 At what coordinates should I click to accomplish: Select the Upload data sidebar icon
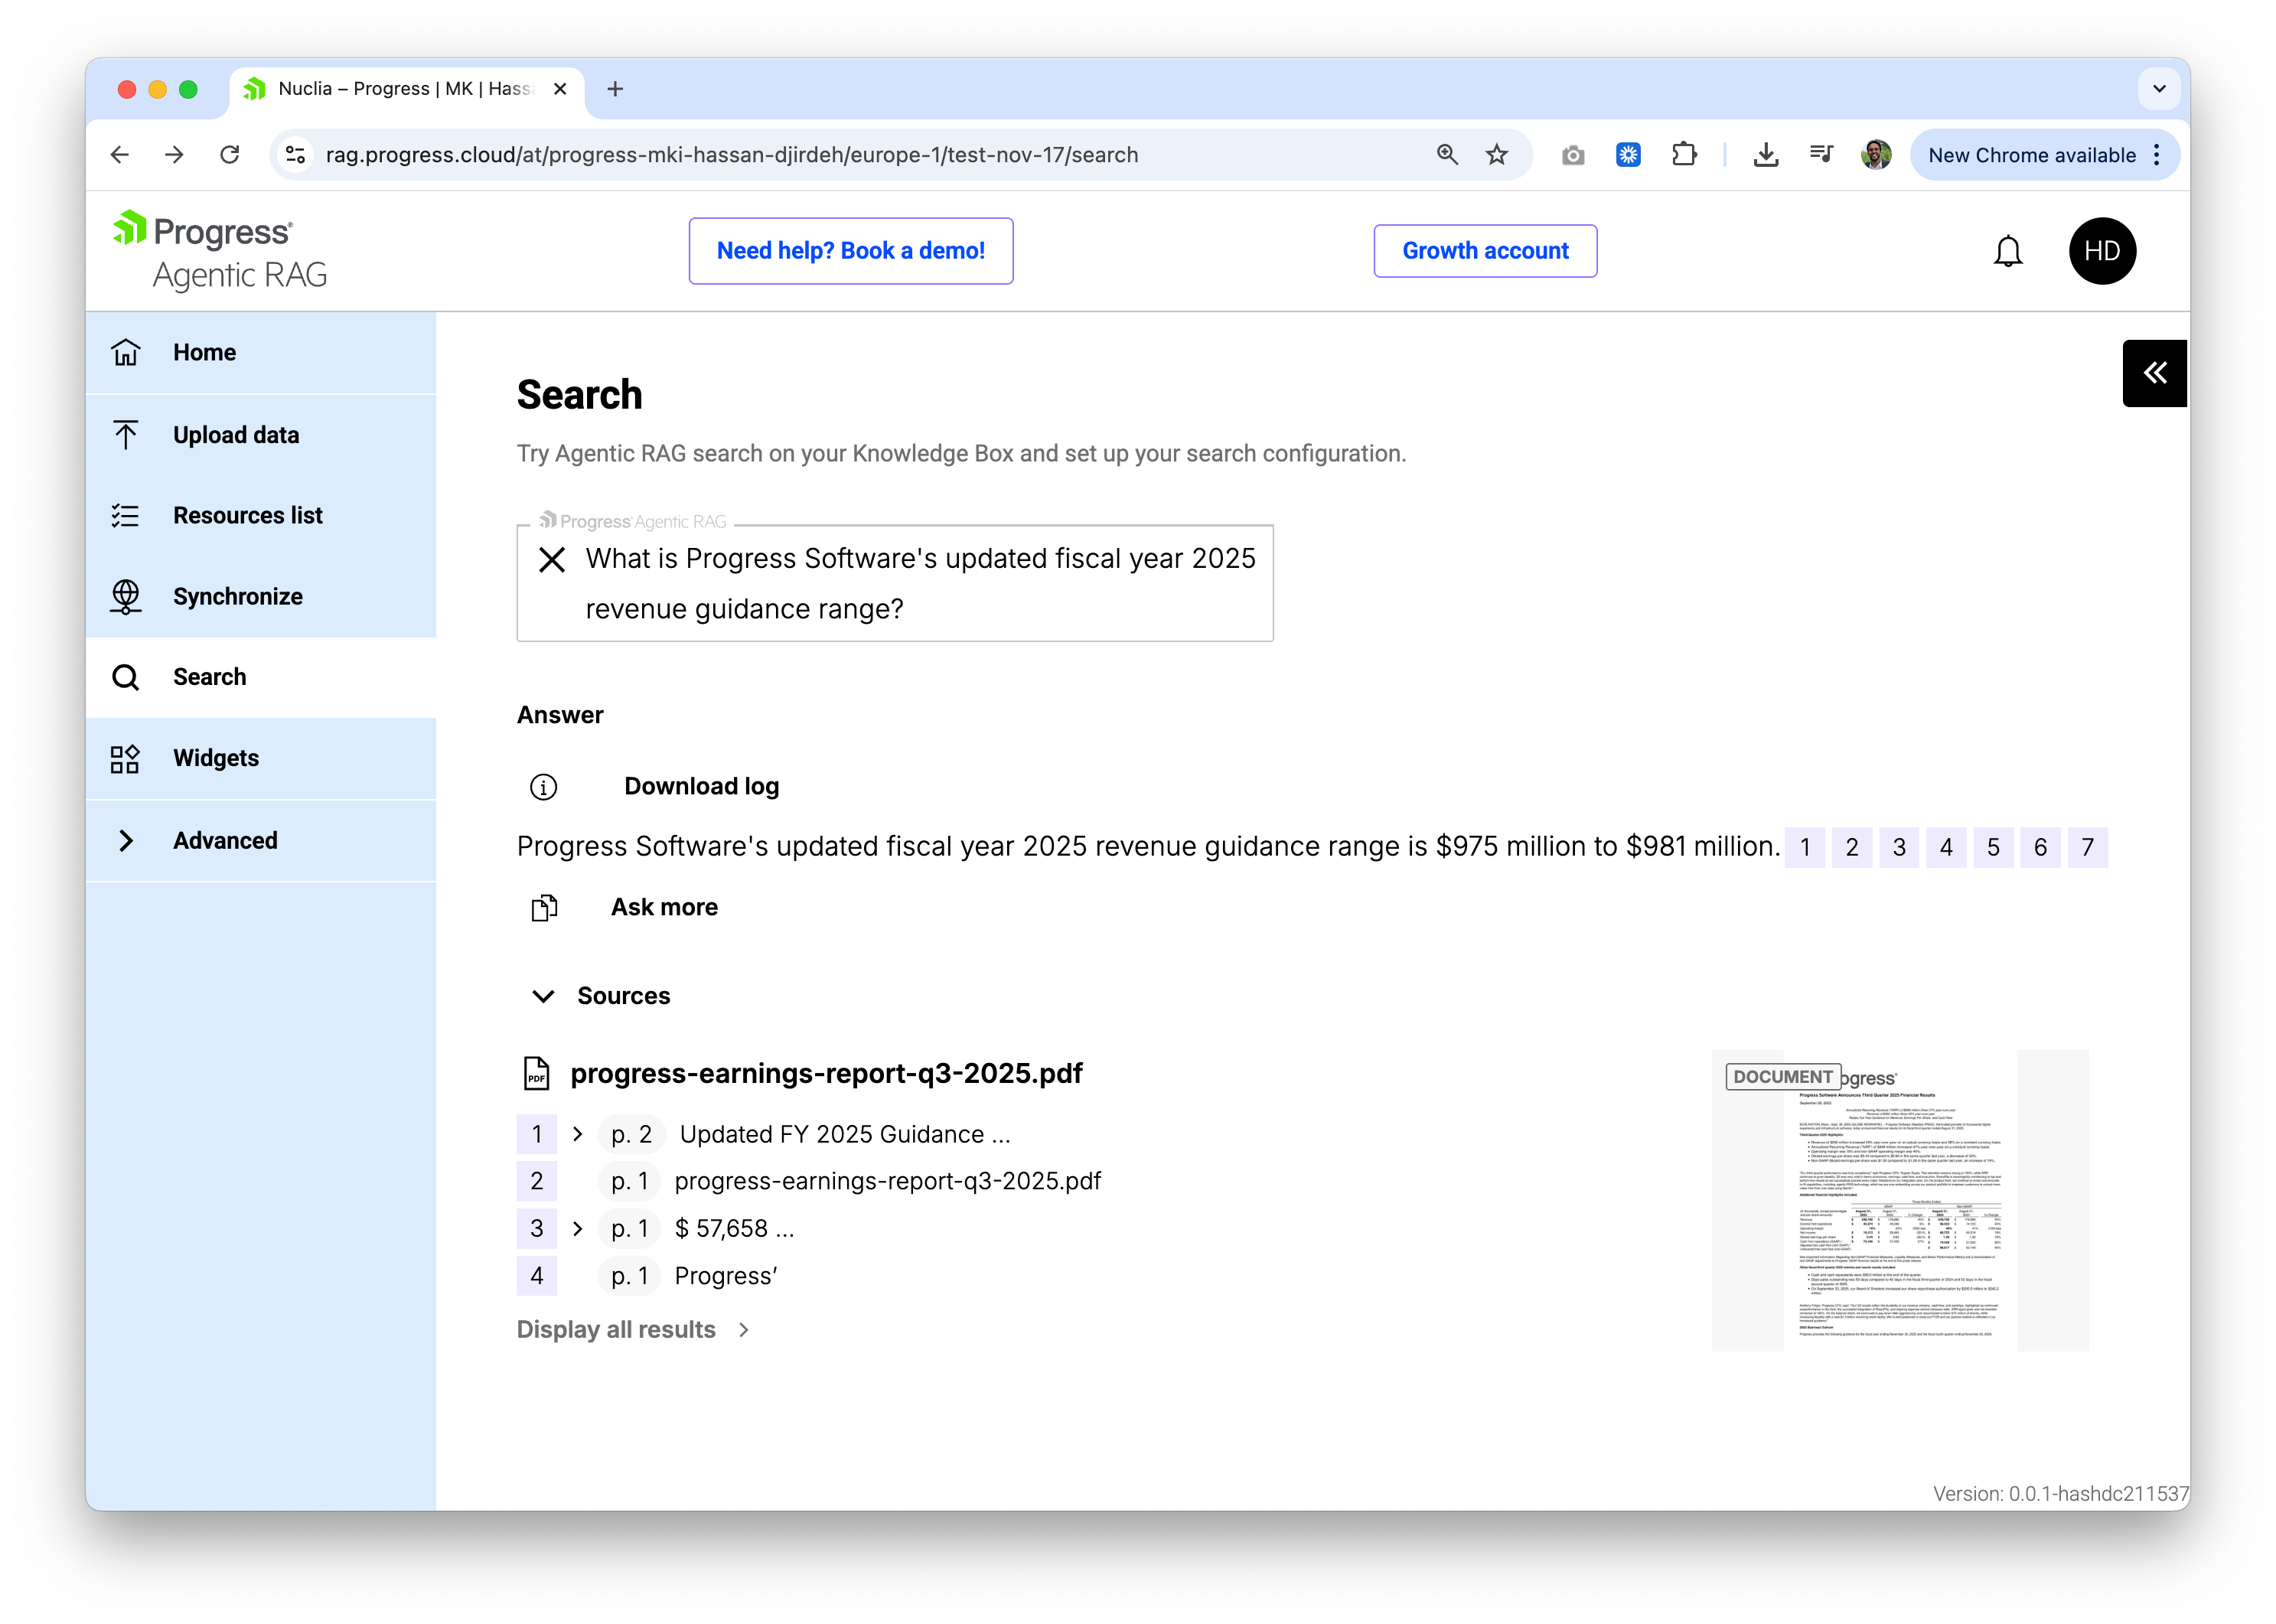(126, 435)
